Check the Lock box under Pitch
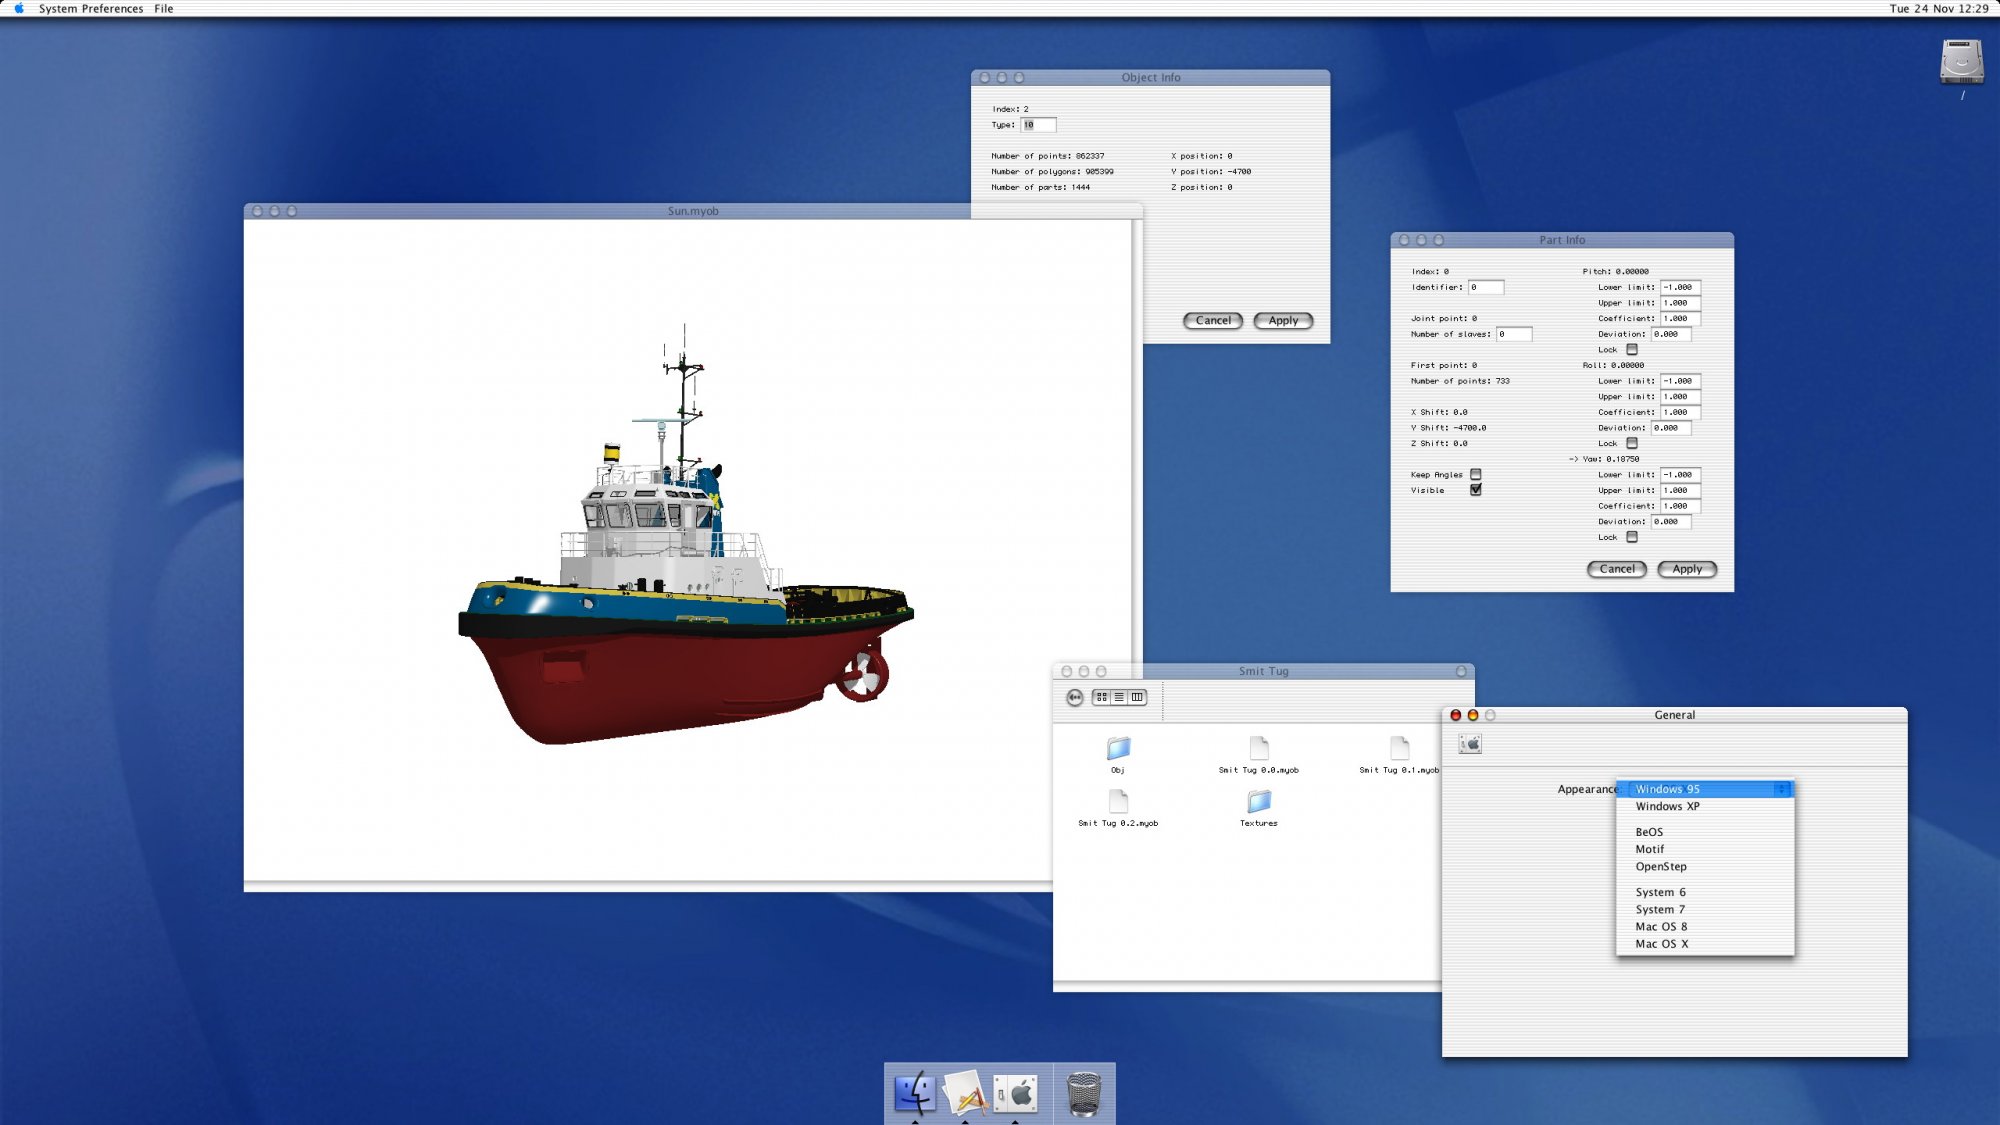 1632,350
